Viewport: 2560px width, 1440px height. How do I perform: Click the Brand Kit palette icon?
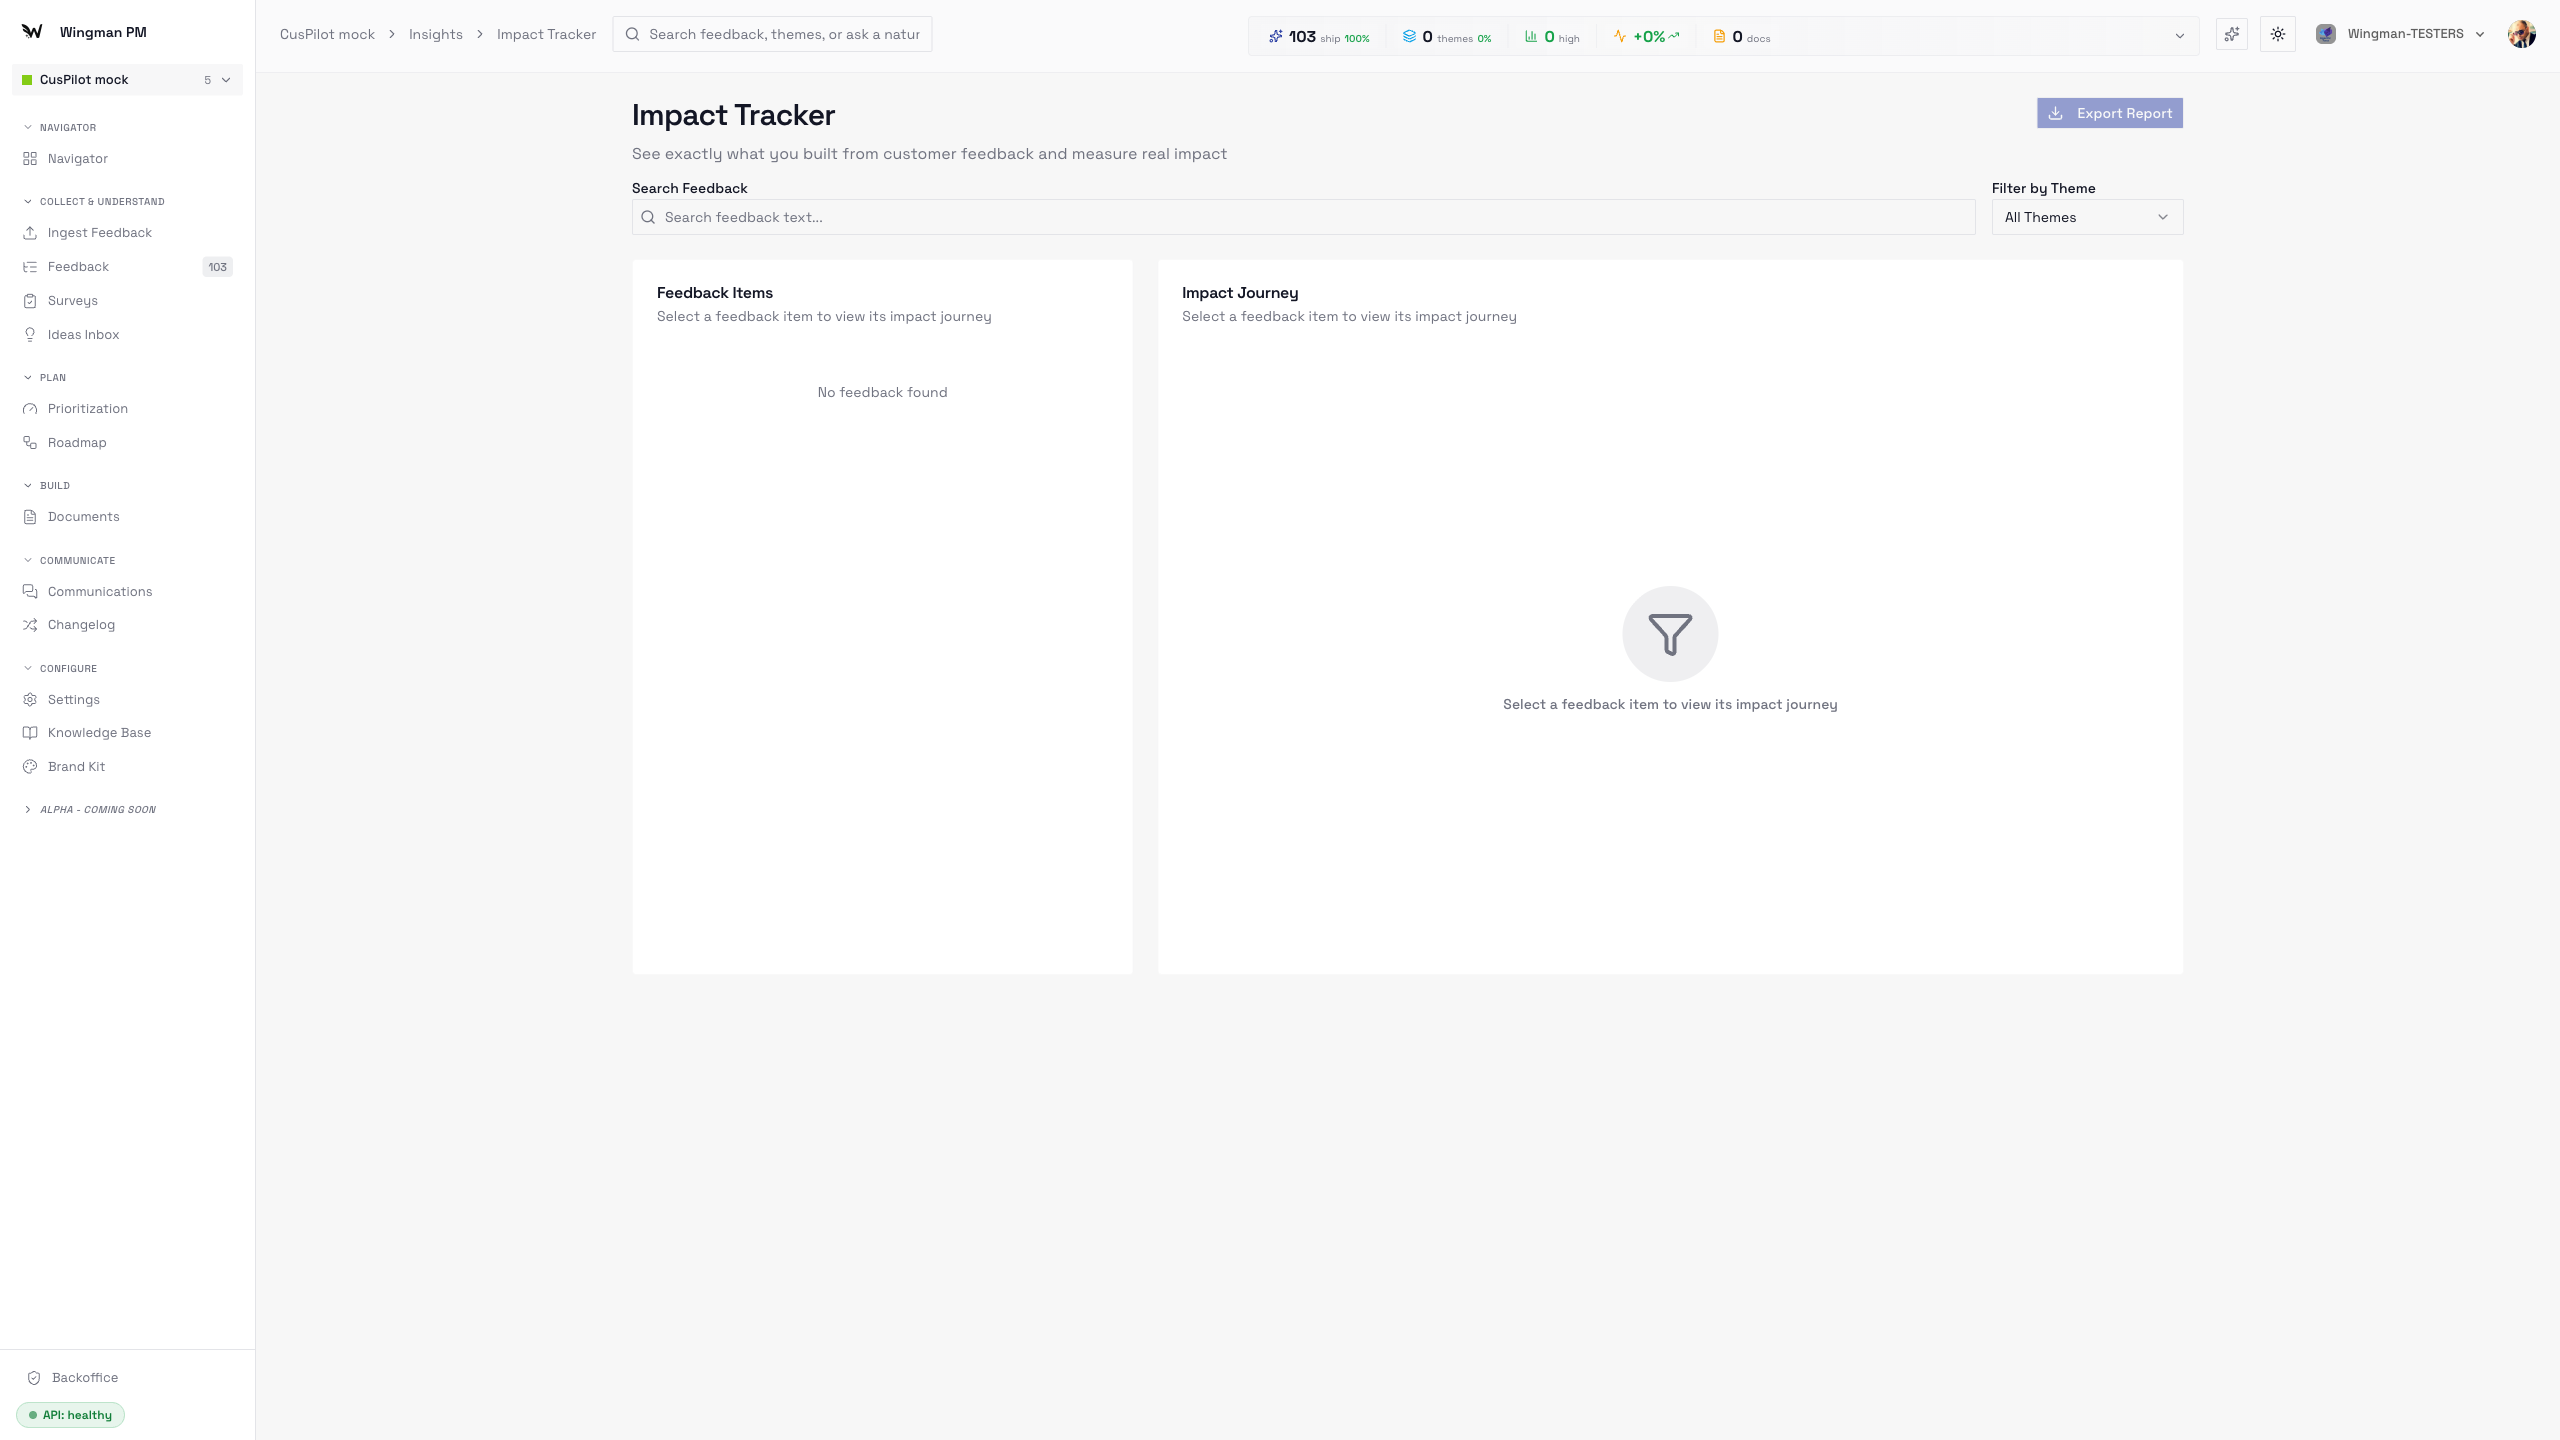pos(30,767)
